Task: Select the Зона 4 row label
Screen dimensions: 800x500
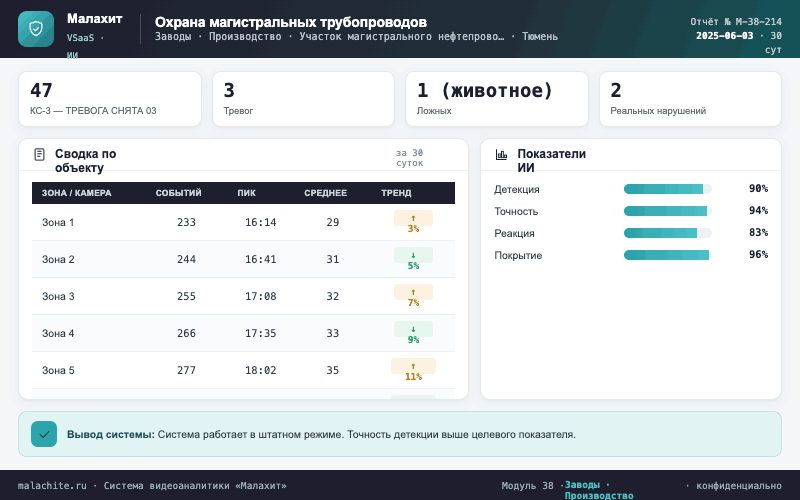Action: pyautogui.click(x=58, y=333)
